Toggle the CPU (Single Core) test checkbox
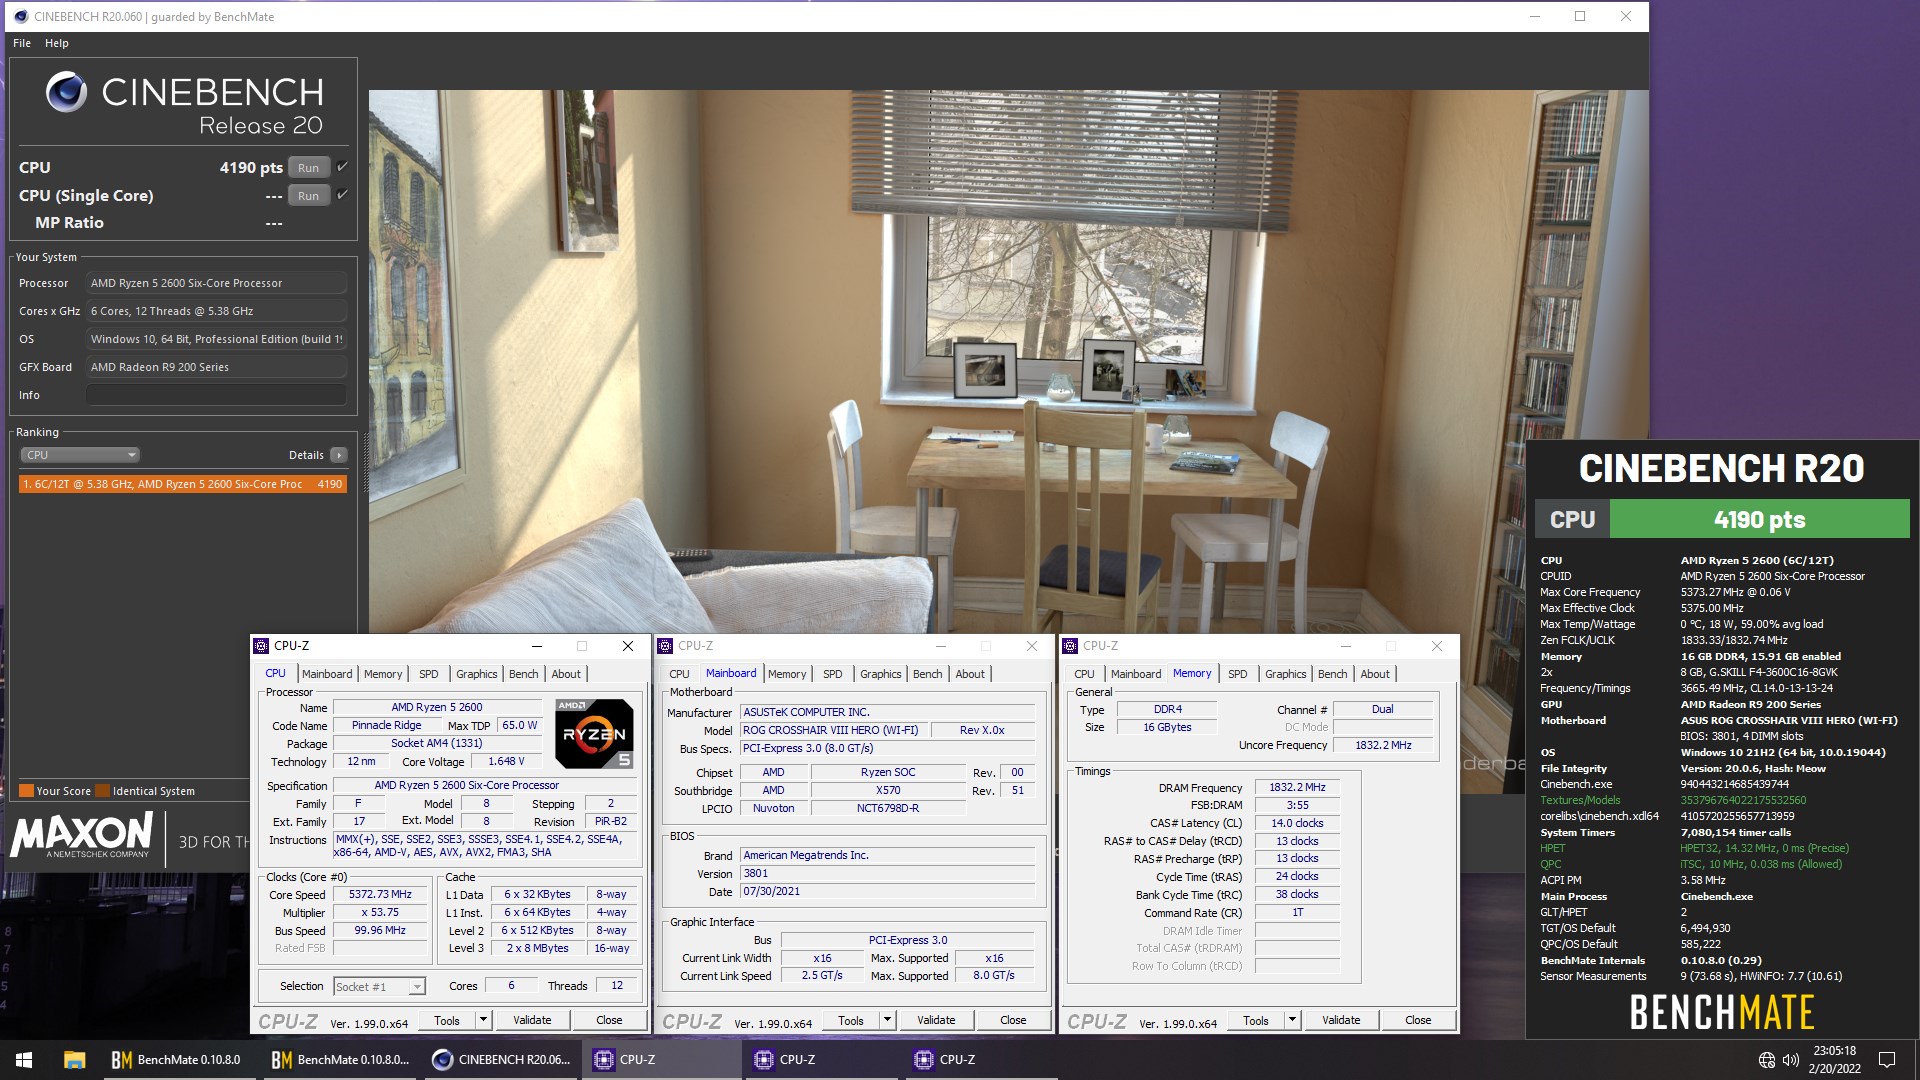1920x1080 pixels. [x=342, y=194]
